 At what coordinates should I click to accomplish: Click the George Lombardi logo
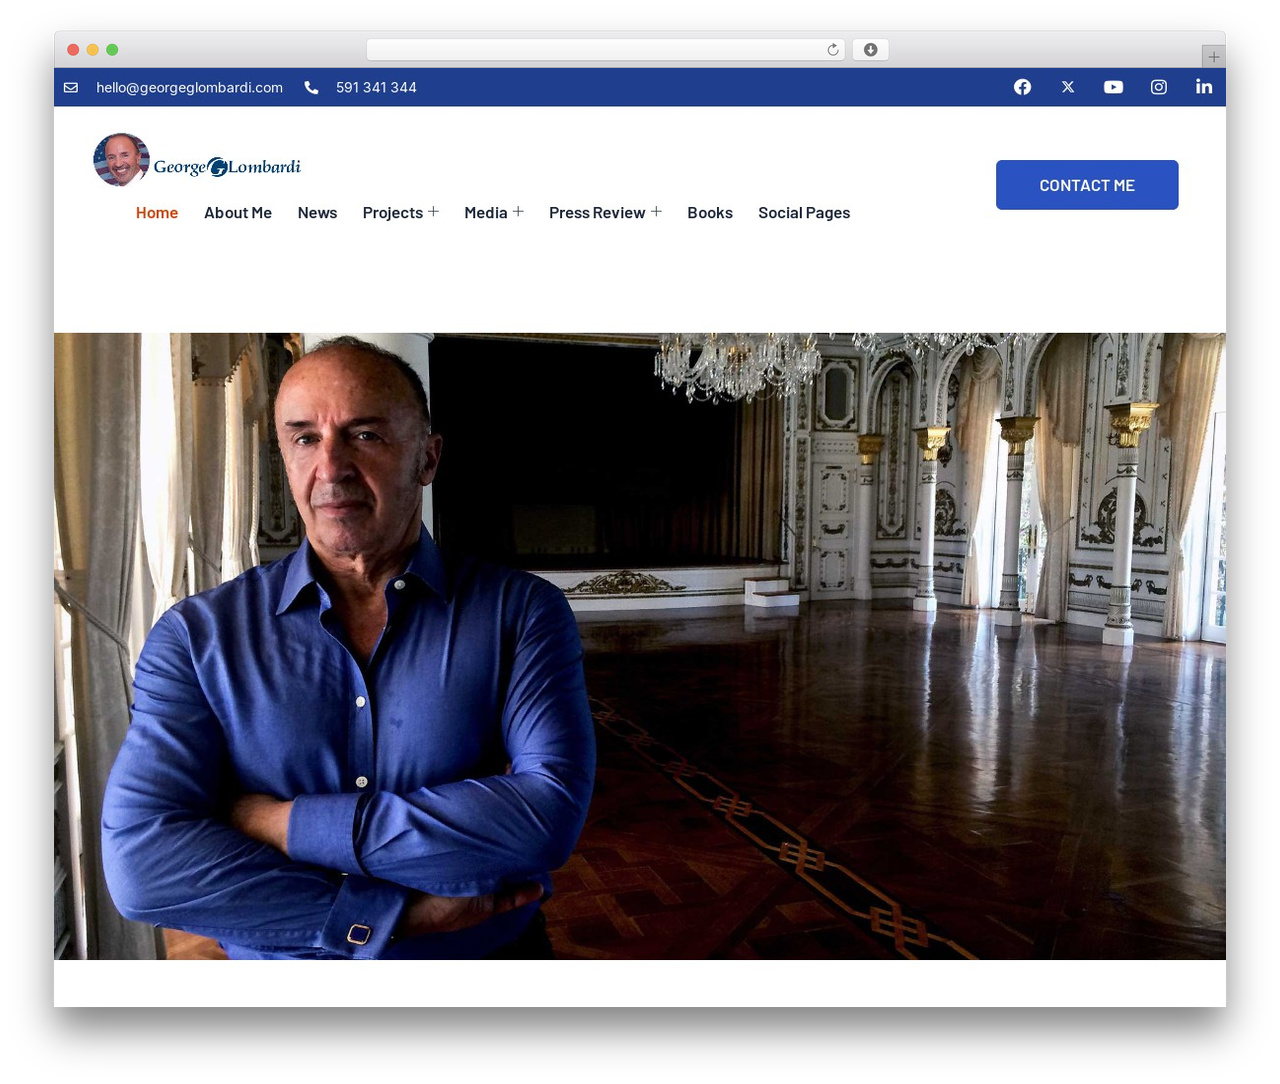tap(197, 160)
